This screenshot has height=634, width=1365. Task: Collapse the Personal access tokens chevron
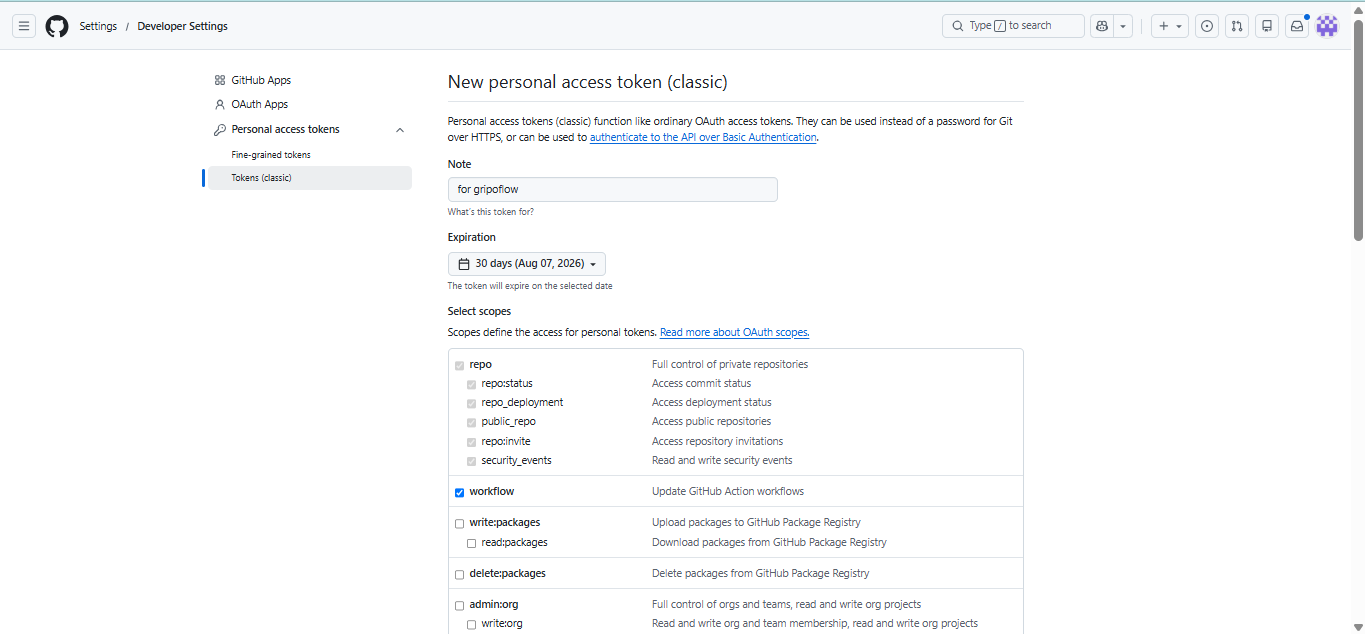coord(400,130)
